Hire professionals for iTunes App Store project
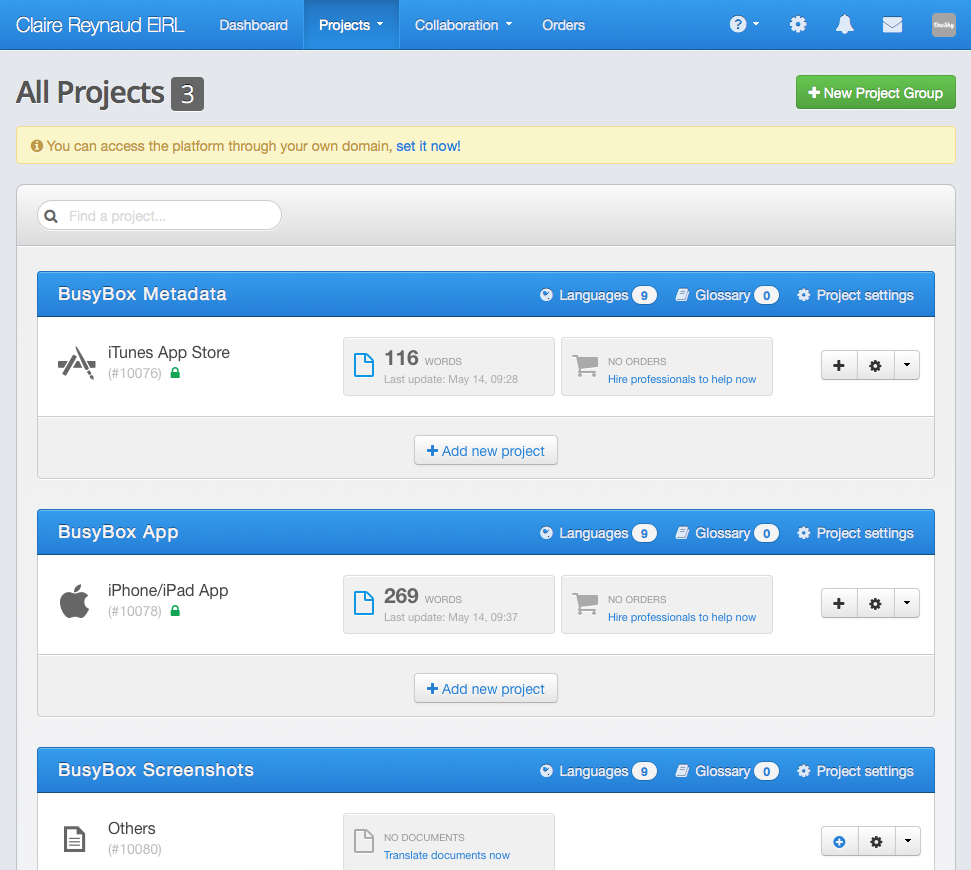The height and width of the screenshot is (870, 971). tap(682, 379)
